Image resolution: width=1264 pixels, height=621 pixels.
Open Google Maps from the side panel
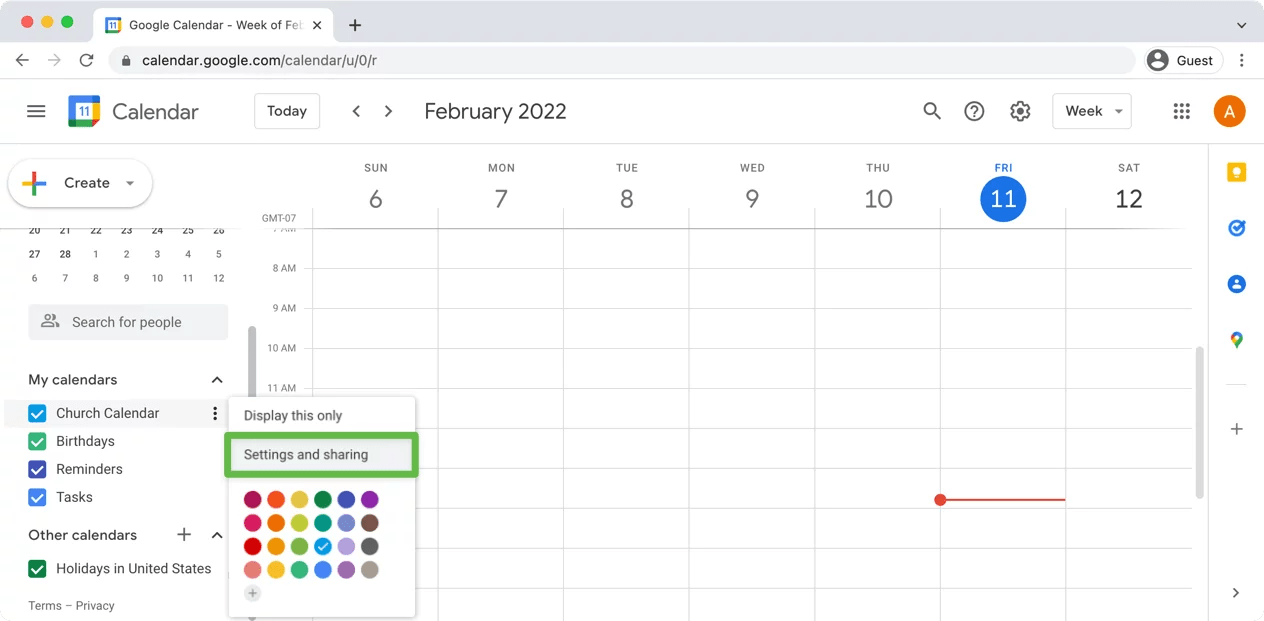1237,340
